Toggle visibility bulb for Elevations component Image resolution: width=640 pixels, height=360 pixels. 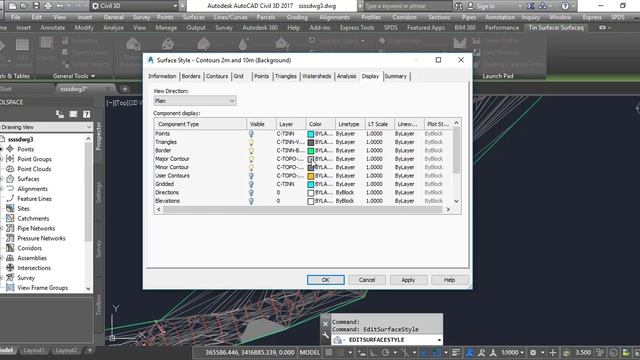pyautogui.click(x=251, y=201)
